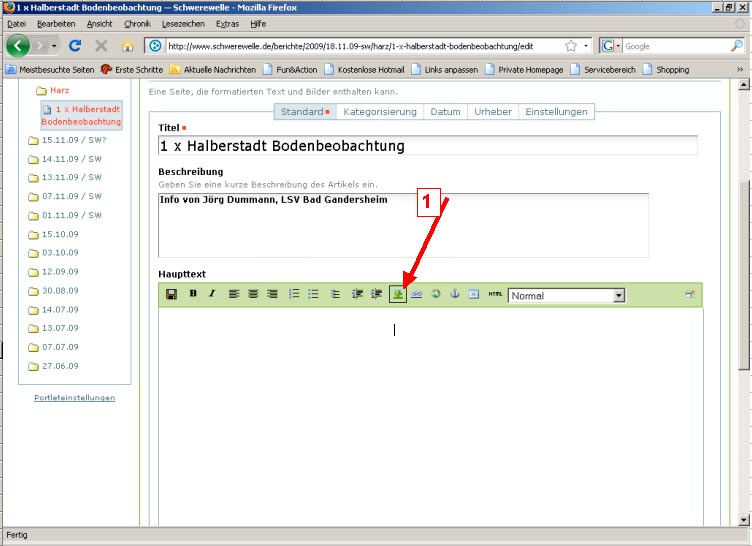Open the Einstellungen tab
The height and width of the screenshot is (546, 752).
click(x=557, y=112)
